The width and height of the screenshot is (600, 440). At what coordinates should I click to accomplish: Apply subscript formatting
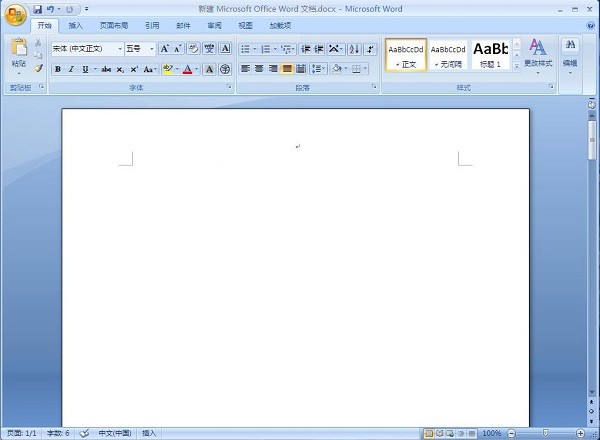[x=120, y=69]
